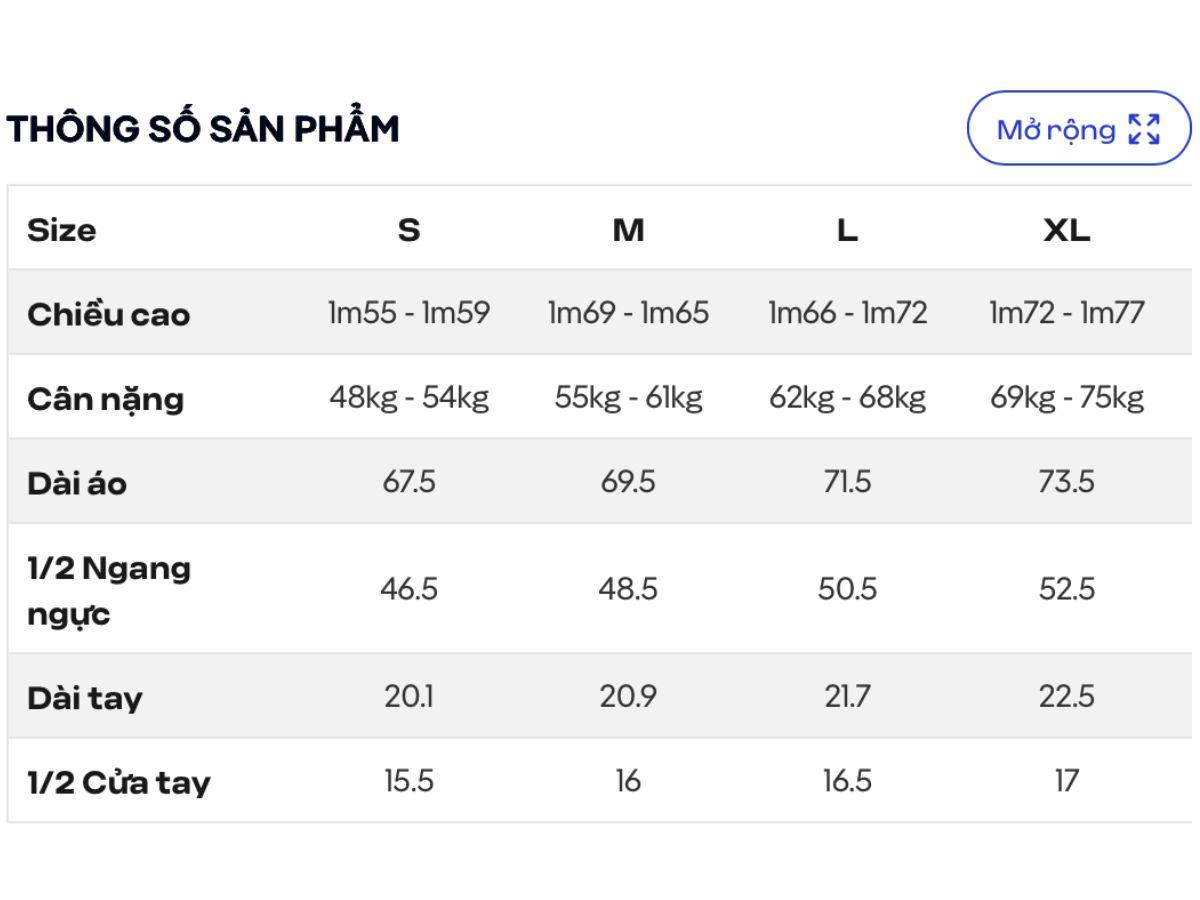The height and width of the screenshot is (900, 1200).
Task: Select the L size column header
Action: coord(847,230)
